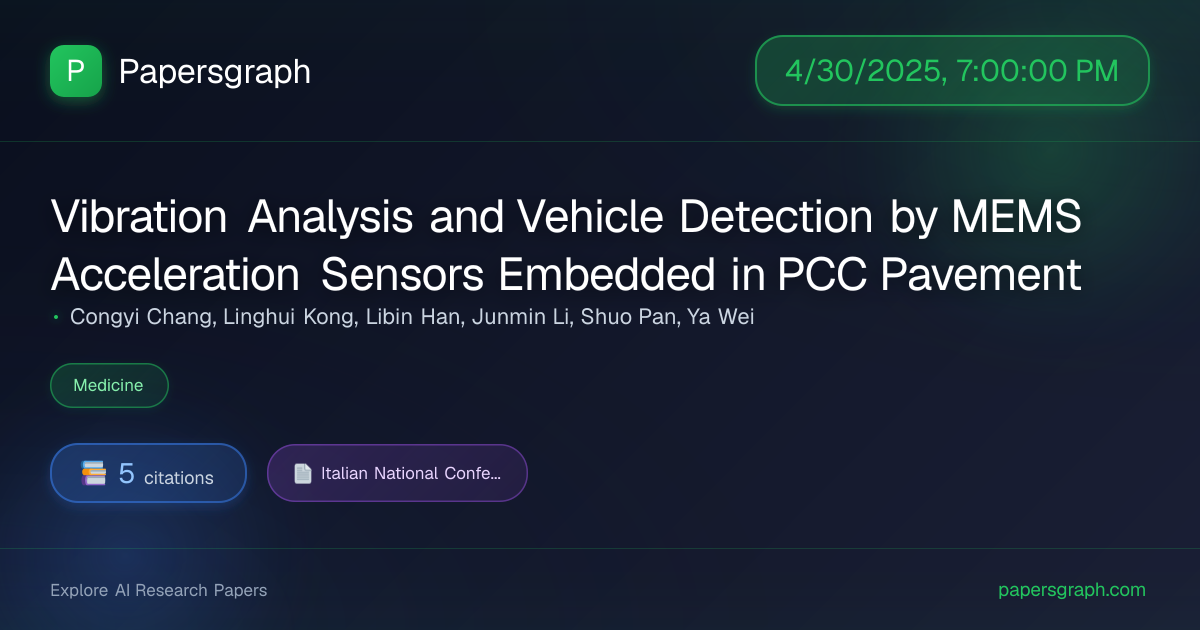This screenshot has height=630, width=1200.
Task: Click the green bullet before author names
Action: (55, 318)
